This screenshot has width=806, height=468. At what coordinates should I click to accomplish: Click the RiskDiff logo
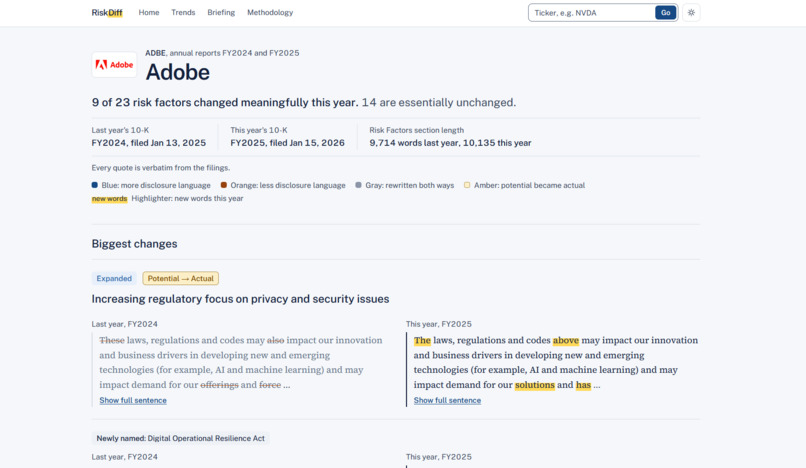point(107,12)
